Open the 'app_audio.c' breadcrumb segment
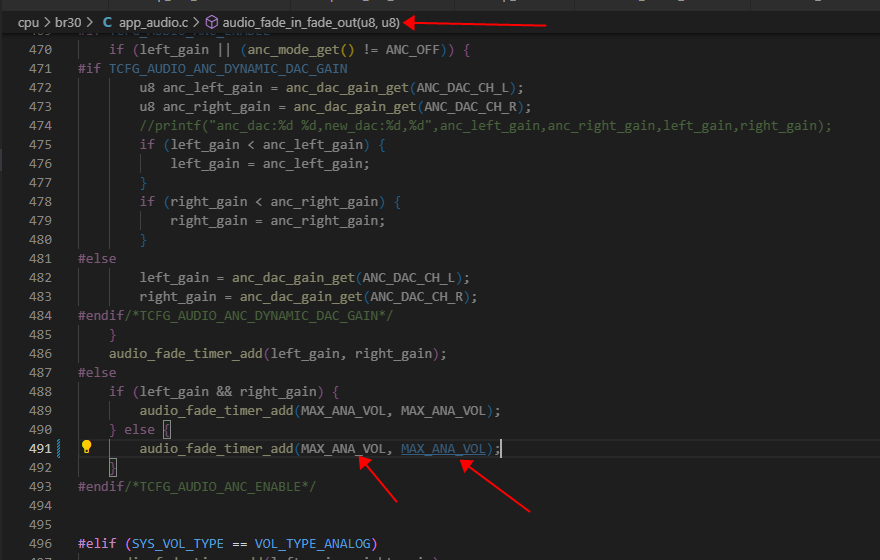 [153, 22]
